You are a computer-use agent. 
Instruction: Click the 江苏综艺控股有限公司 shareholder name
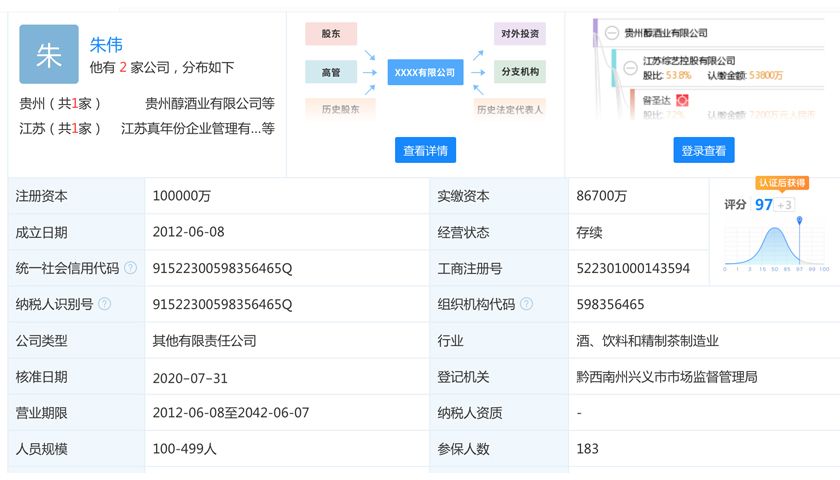689,61
